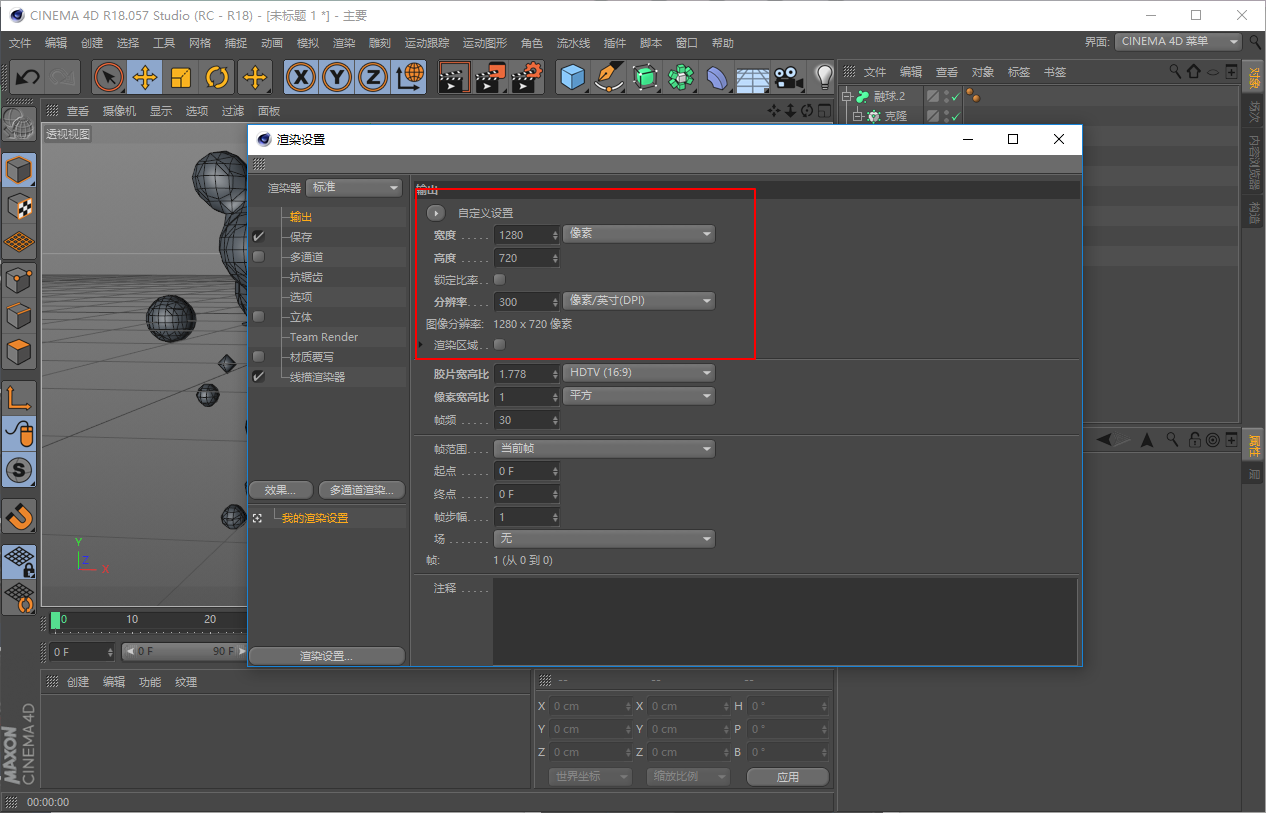Switch to Texture mode checker cube icon
Viewport: 1266px width, 813px height.
tap(19, 206)
